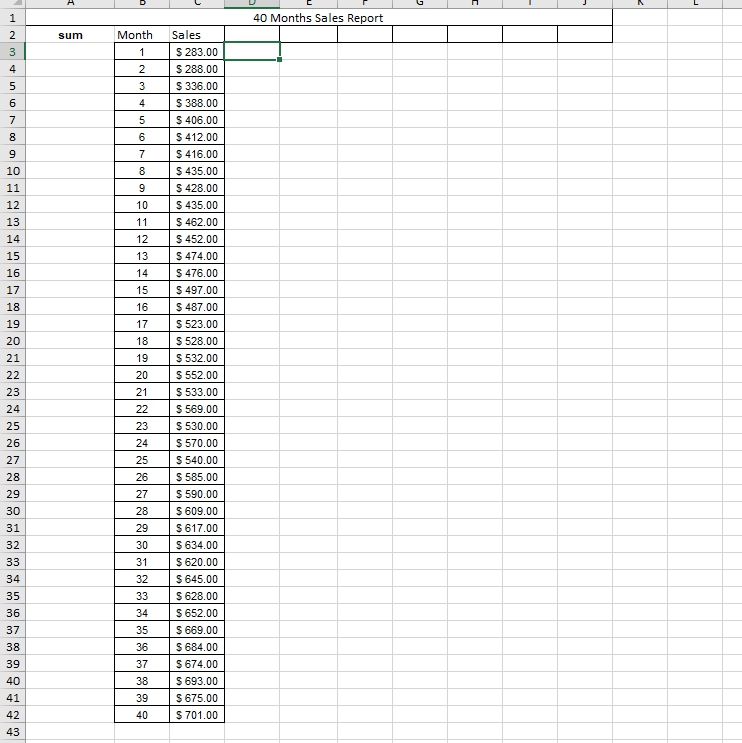Click the $ 652.00 sales cell
Viewport: 742px width, 743px height.
(x=197, y=613)
